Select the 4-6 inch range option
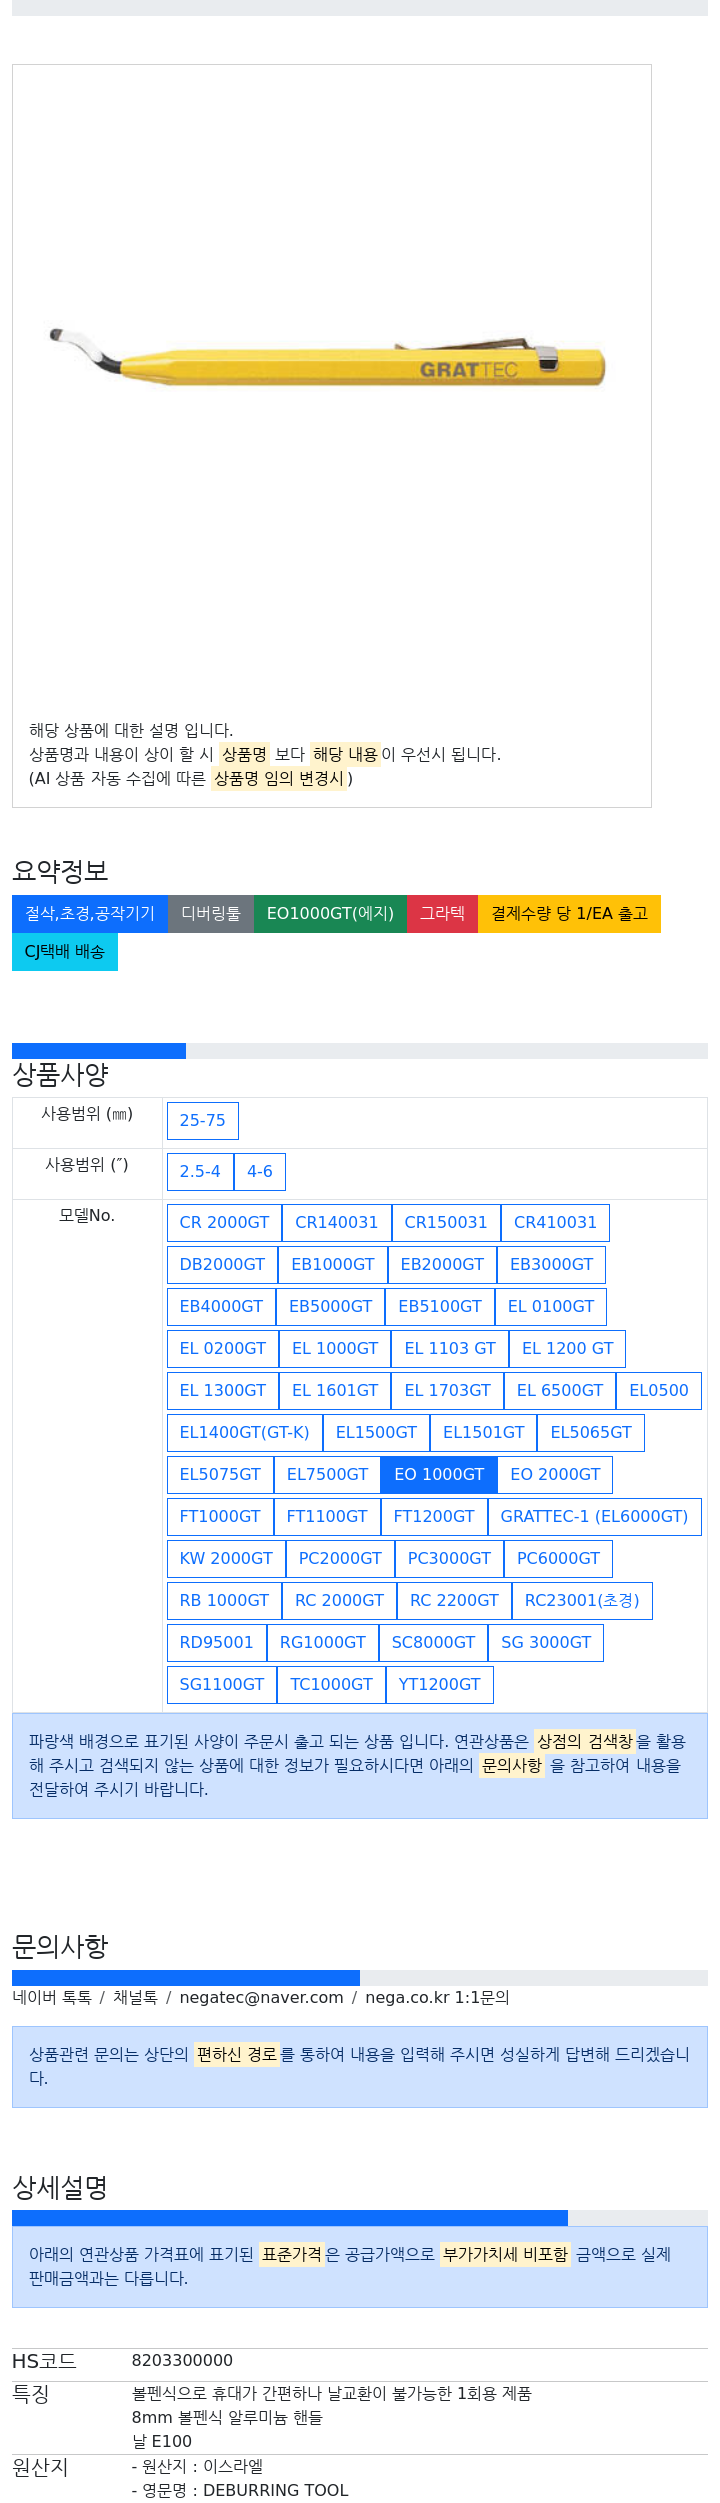Screen dimensions: 720x2503 (x=260, y=1172)
